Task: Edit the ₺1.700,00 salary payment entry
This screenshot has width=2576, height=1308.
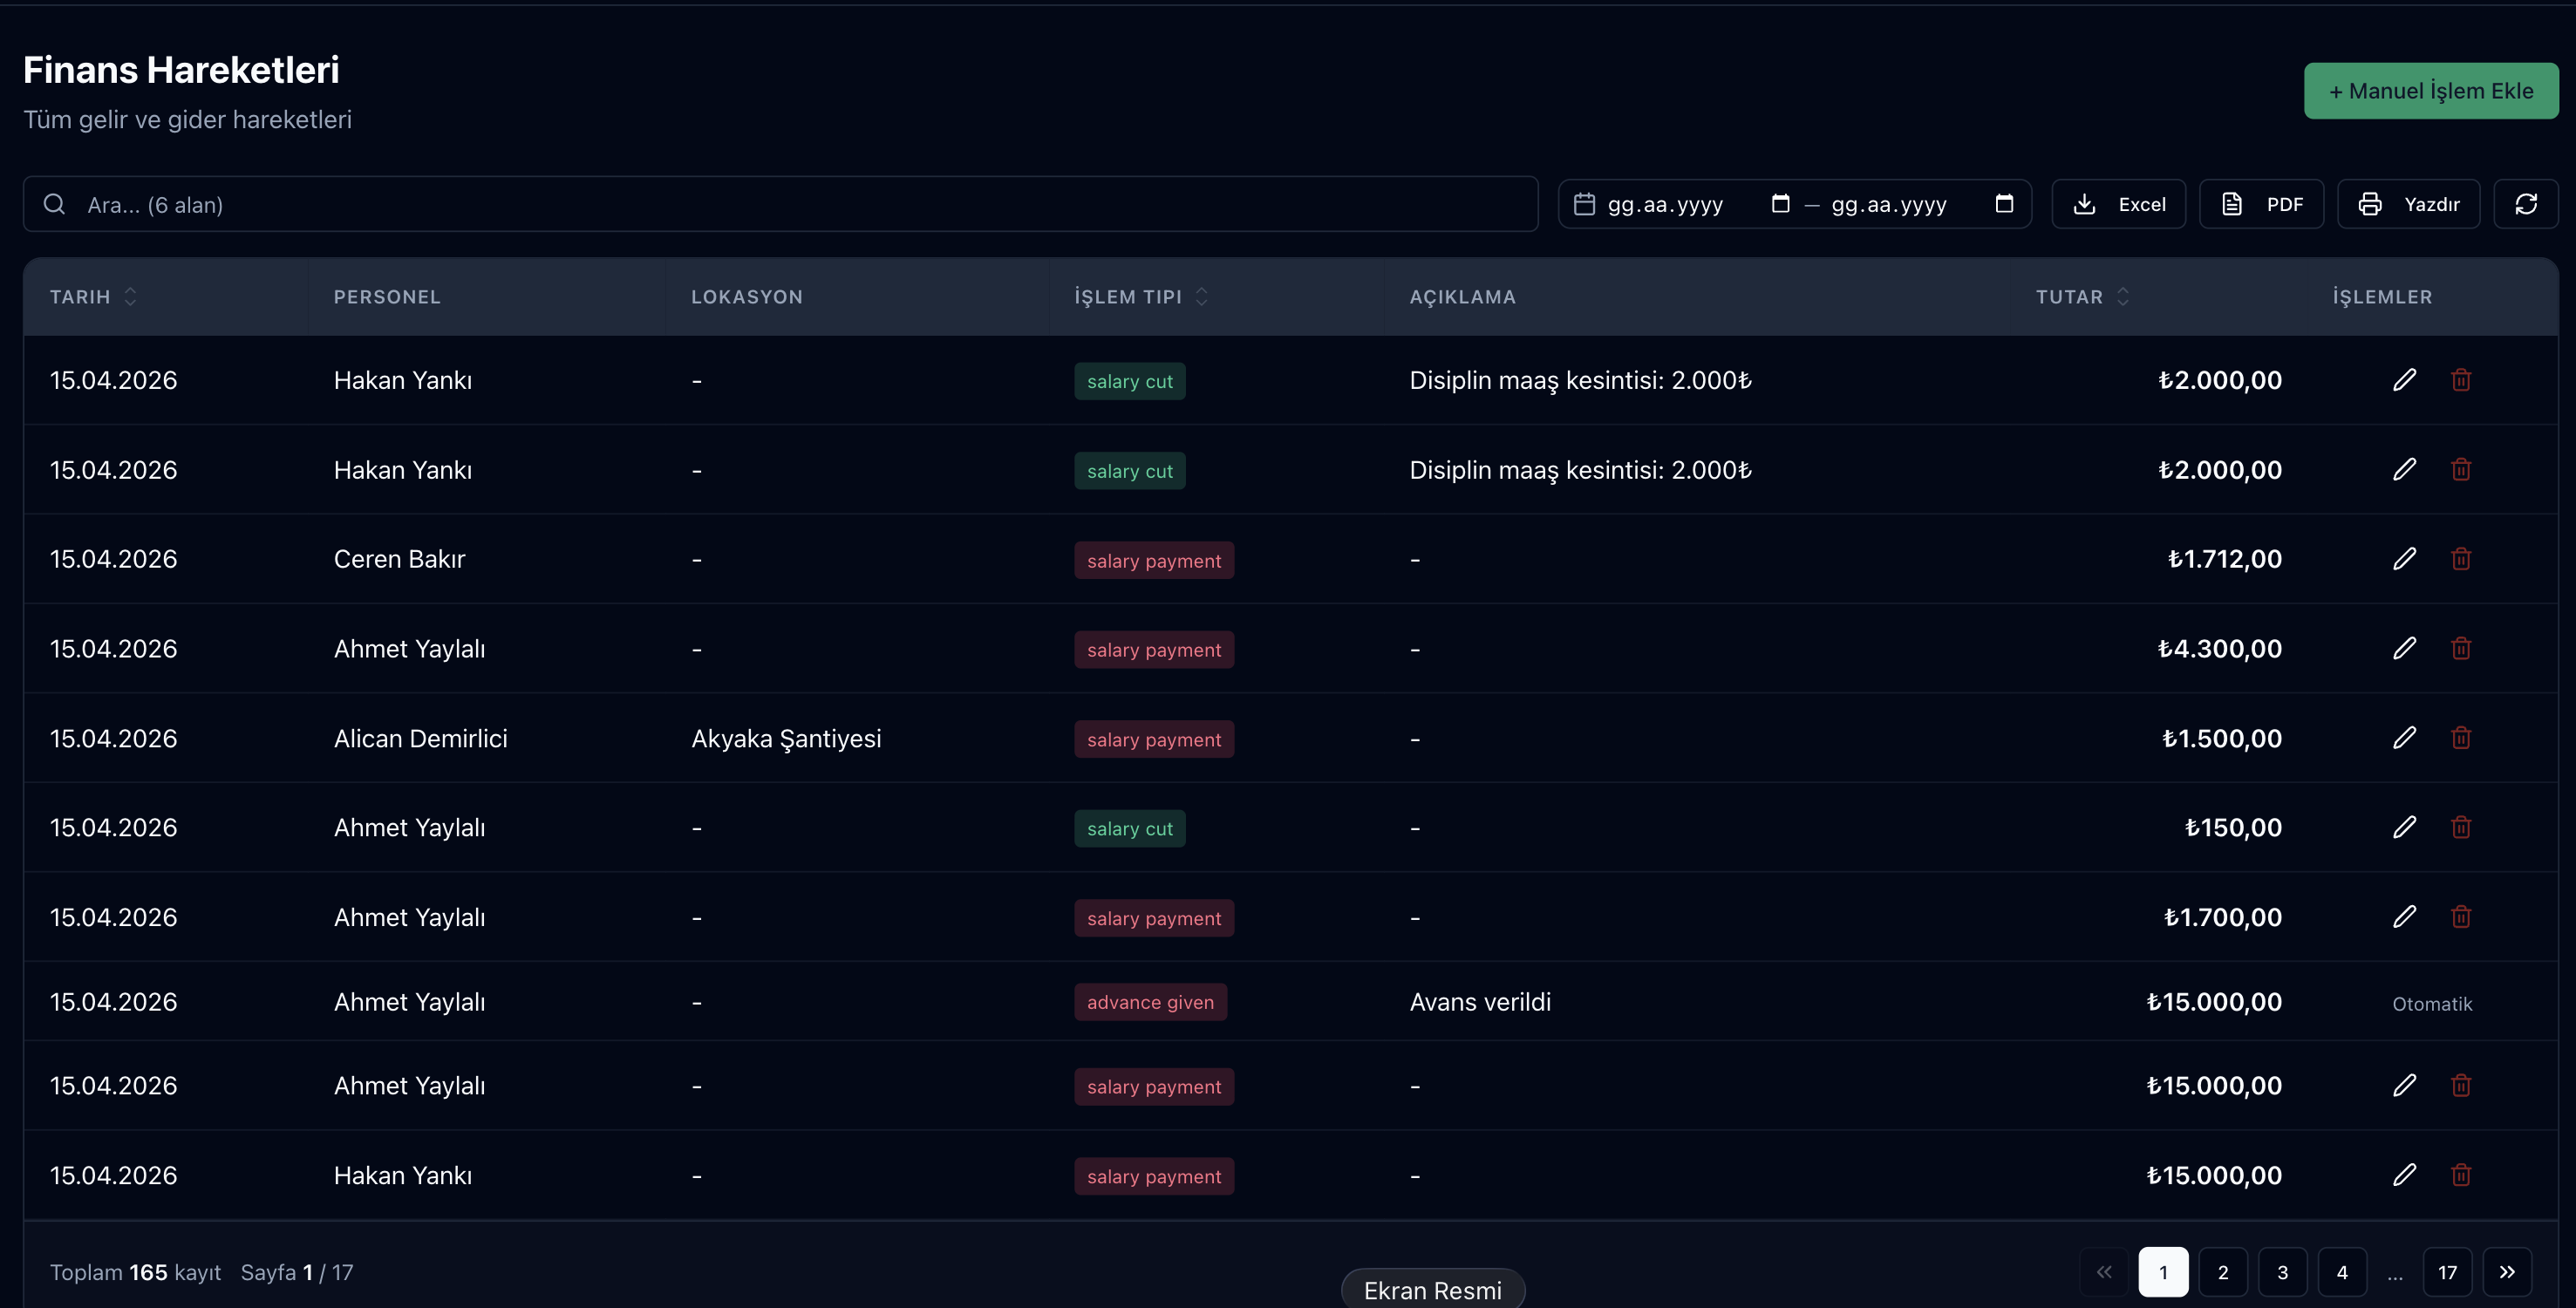Action: pos(2404,917)
